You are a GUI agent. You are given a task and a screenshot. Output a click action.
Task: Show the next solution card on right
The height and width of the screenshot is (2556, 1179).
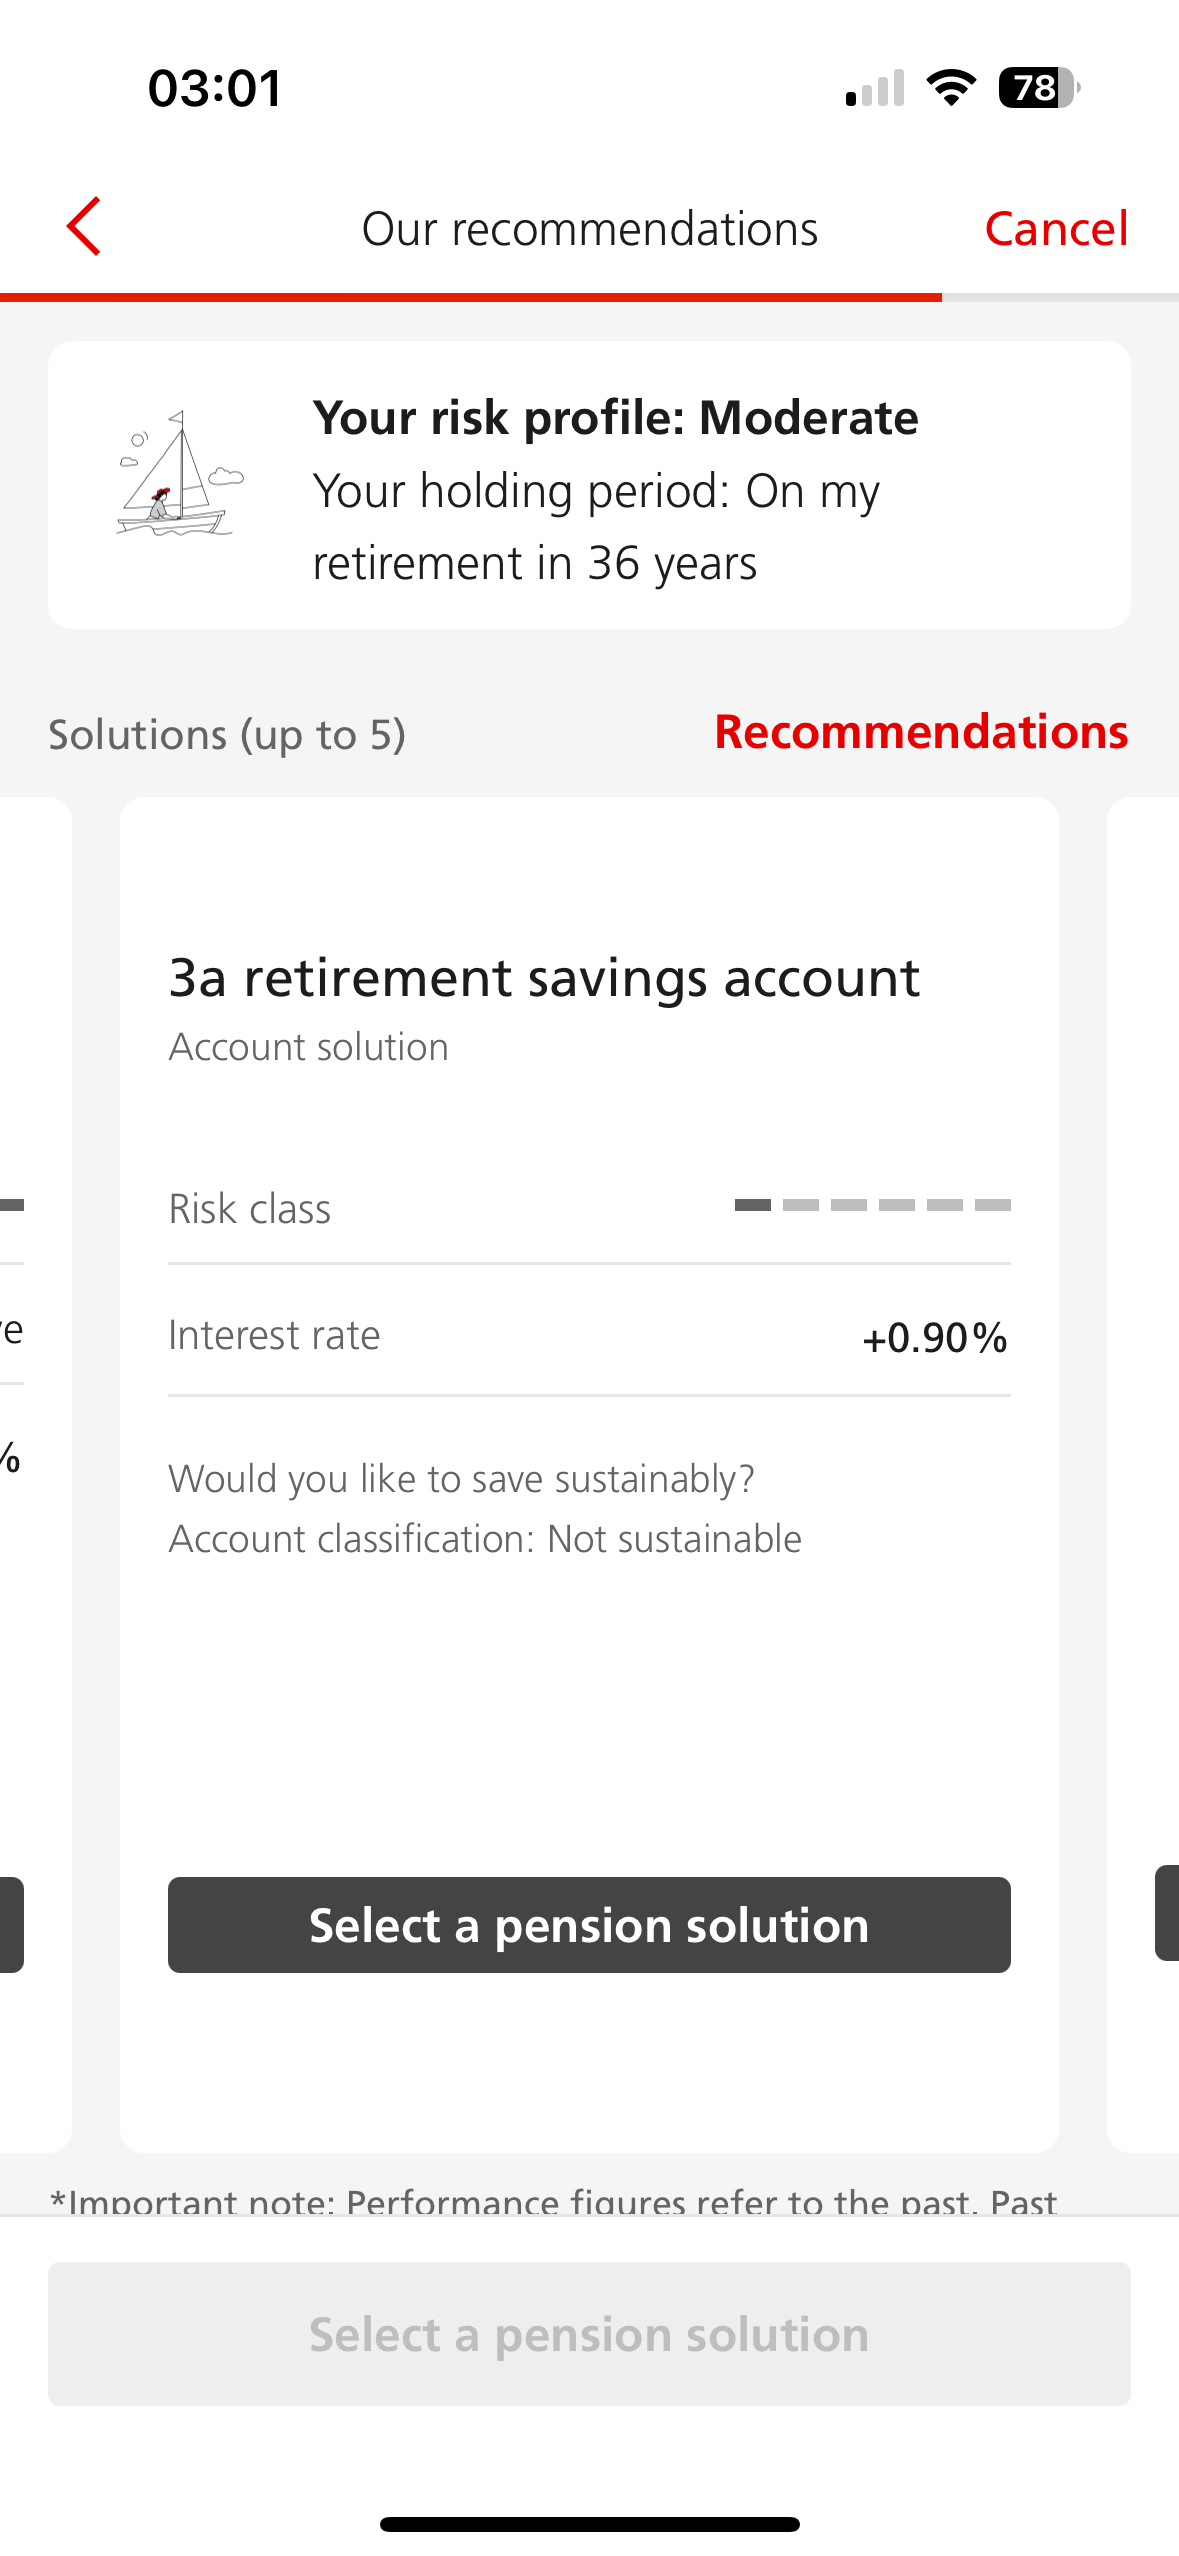pyautogui.click(x=1143, y=1474)
